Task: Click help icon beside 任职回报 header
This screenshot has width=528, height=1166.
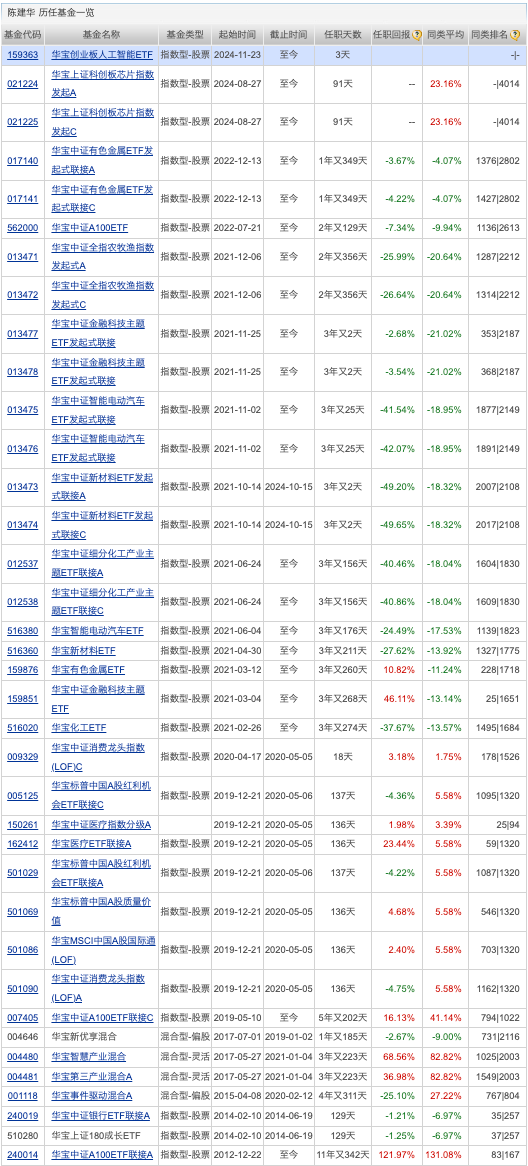Action: point(417,34)
